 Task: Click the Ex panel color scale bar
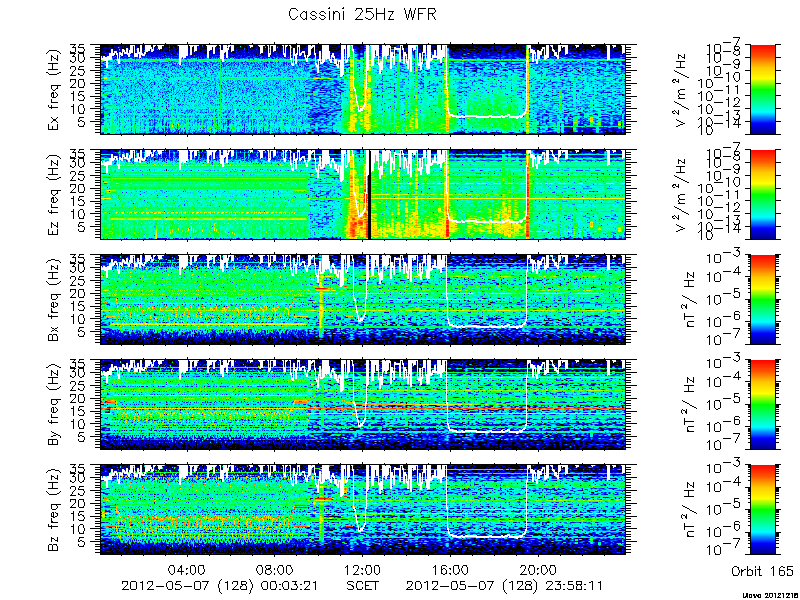pyautogui.click(x=762, y=89)
